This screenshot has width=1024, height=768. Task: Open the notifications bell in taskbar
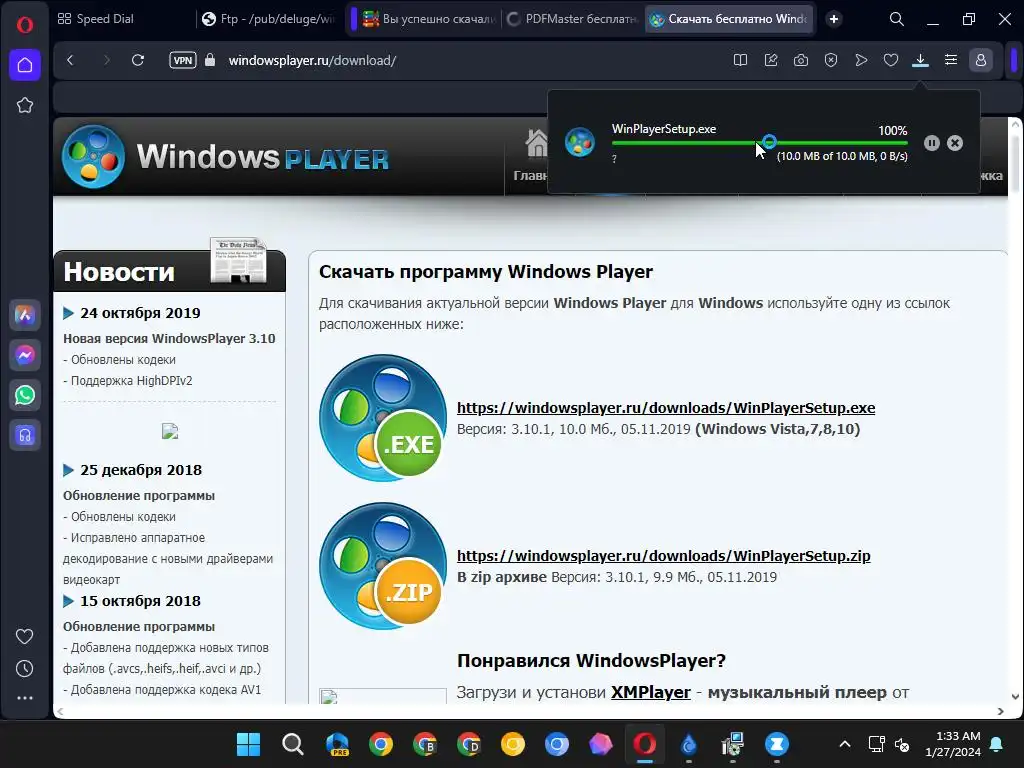point(997,744)
